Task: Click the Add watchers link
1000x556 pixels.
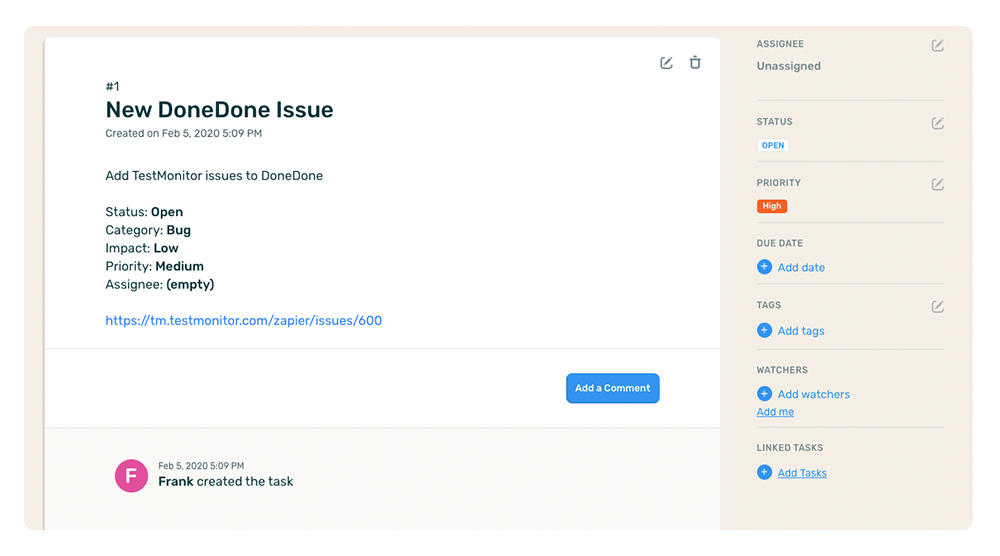Action: (814, 395)
